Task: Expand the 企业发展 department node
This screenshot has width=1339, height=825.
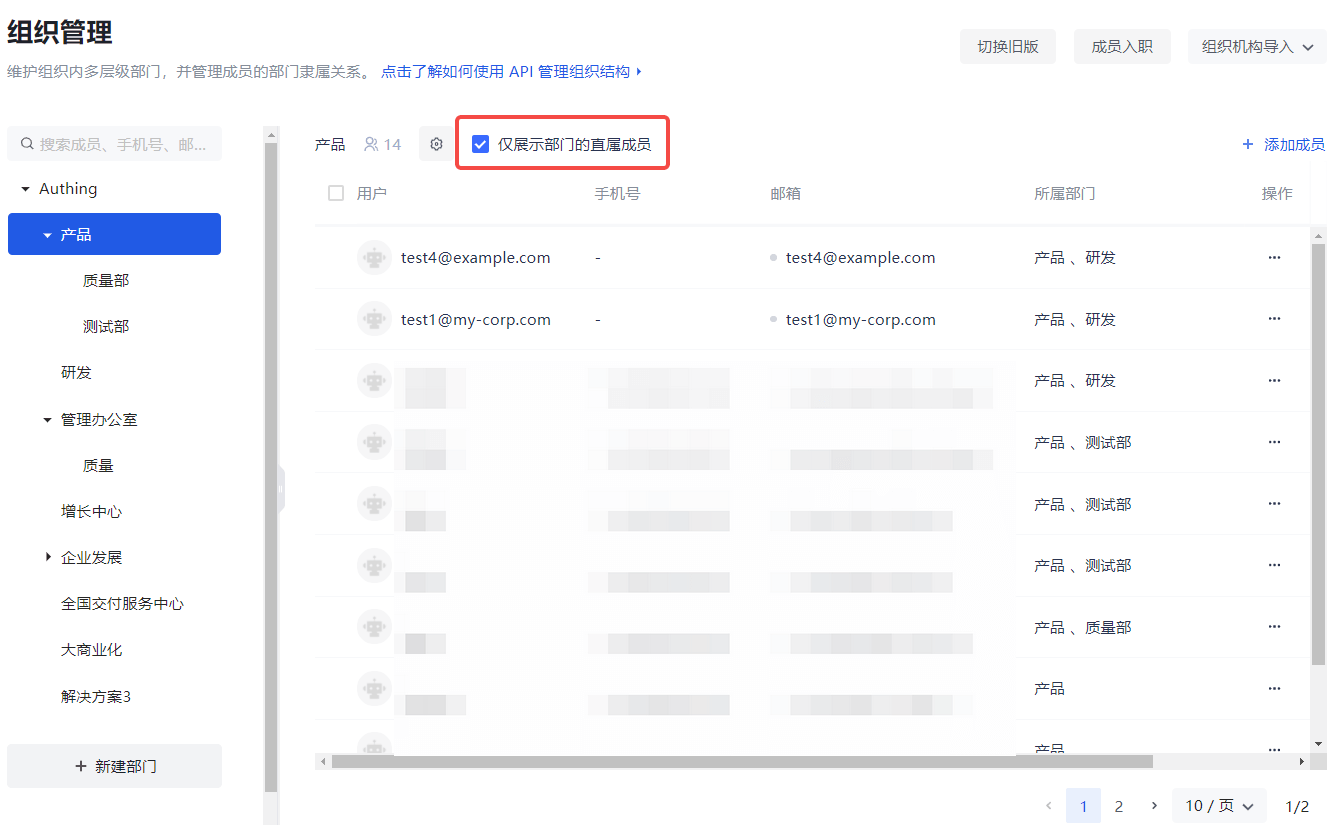Action: [x=47, y=557]
